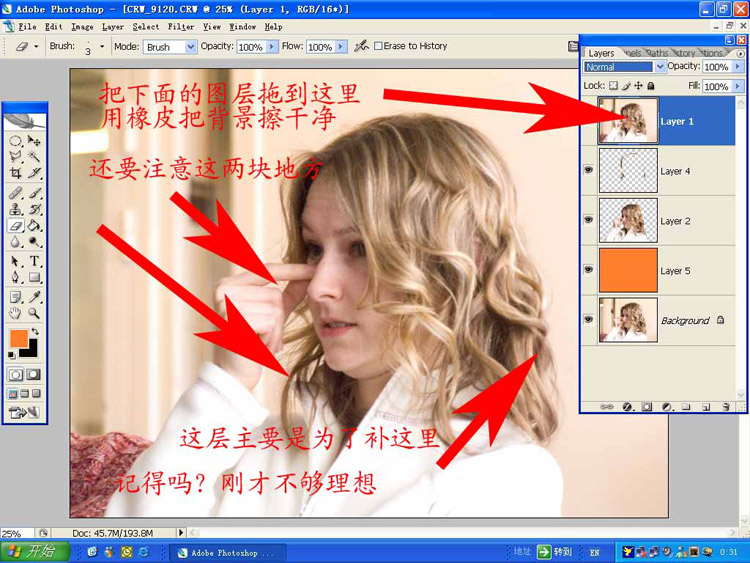The height and width of the screenshot is (563, 750).
Task: Open the Filter menu
Action: pos(181,27)
